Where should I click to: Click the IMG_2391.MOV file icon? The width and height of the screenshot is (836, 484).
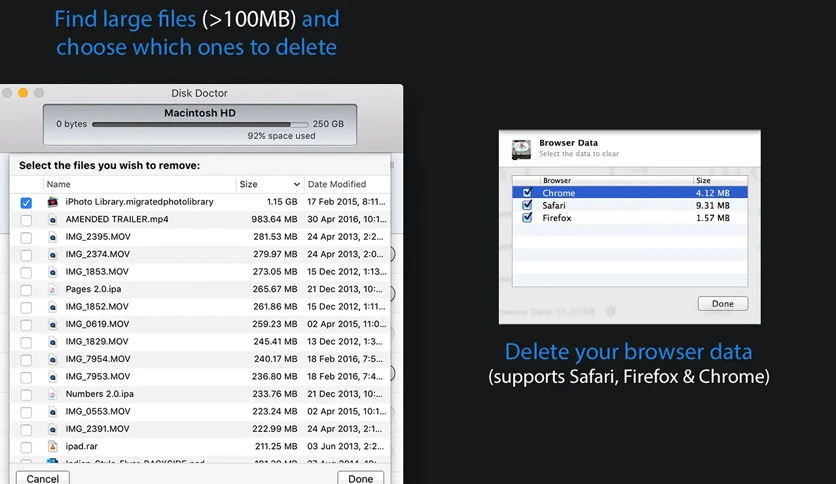tap(52, 430)
